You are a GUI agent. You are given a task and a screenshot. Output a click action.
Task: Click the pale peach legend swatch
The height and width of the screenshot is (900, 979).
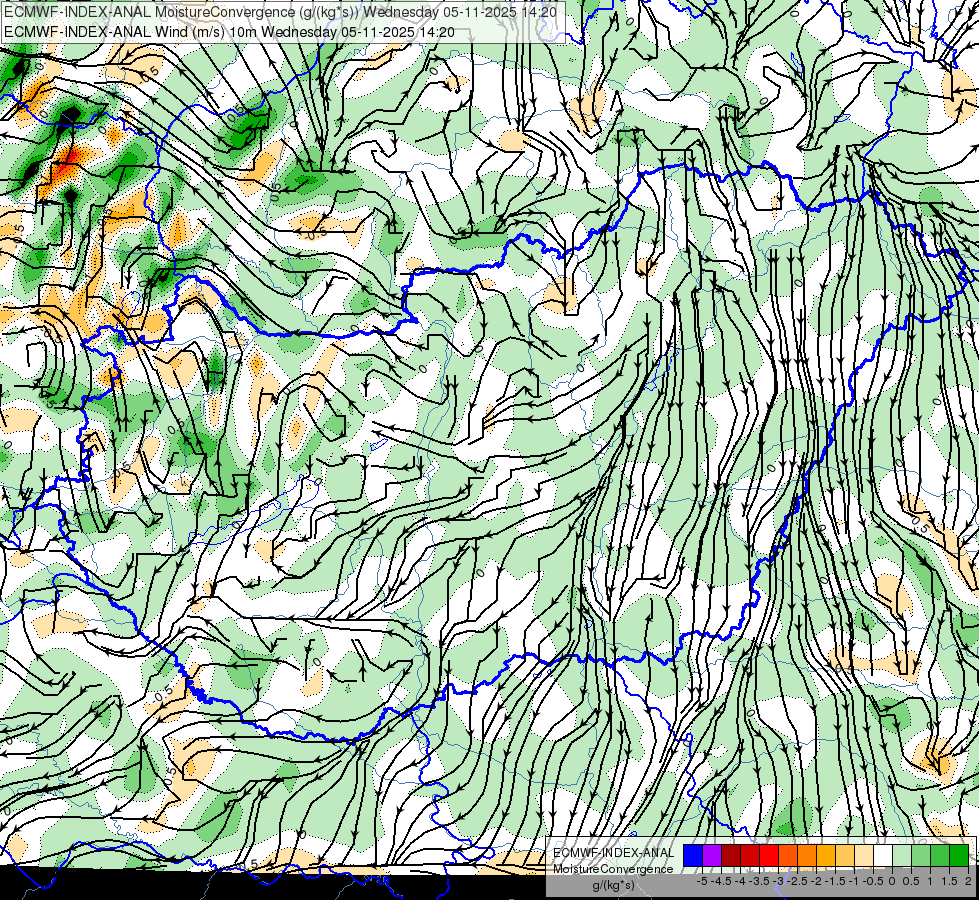pos(864,856)
